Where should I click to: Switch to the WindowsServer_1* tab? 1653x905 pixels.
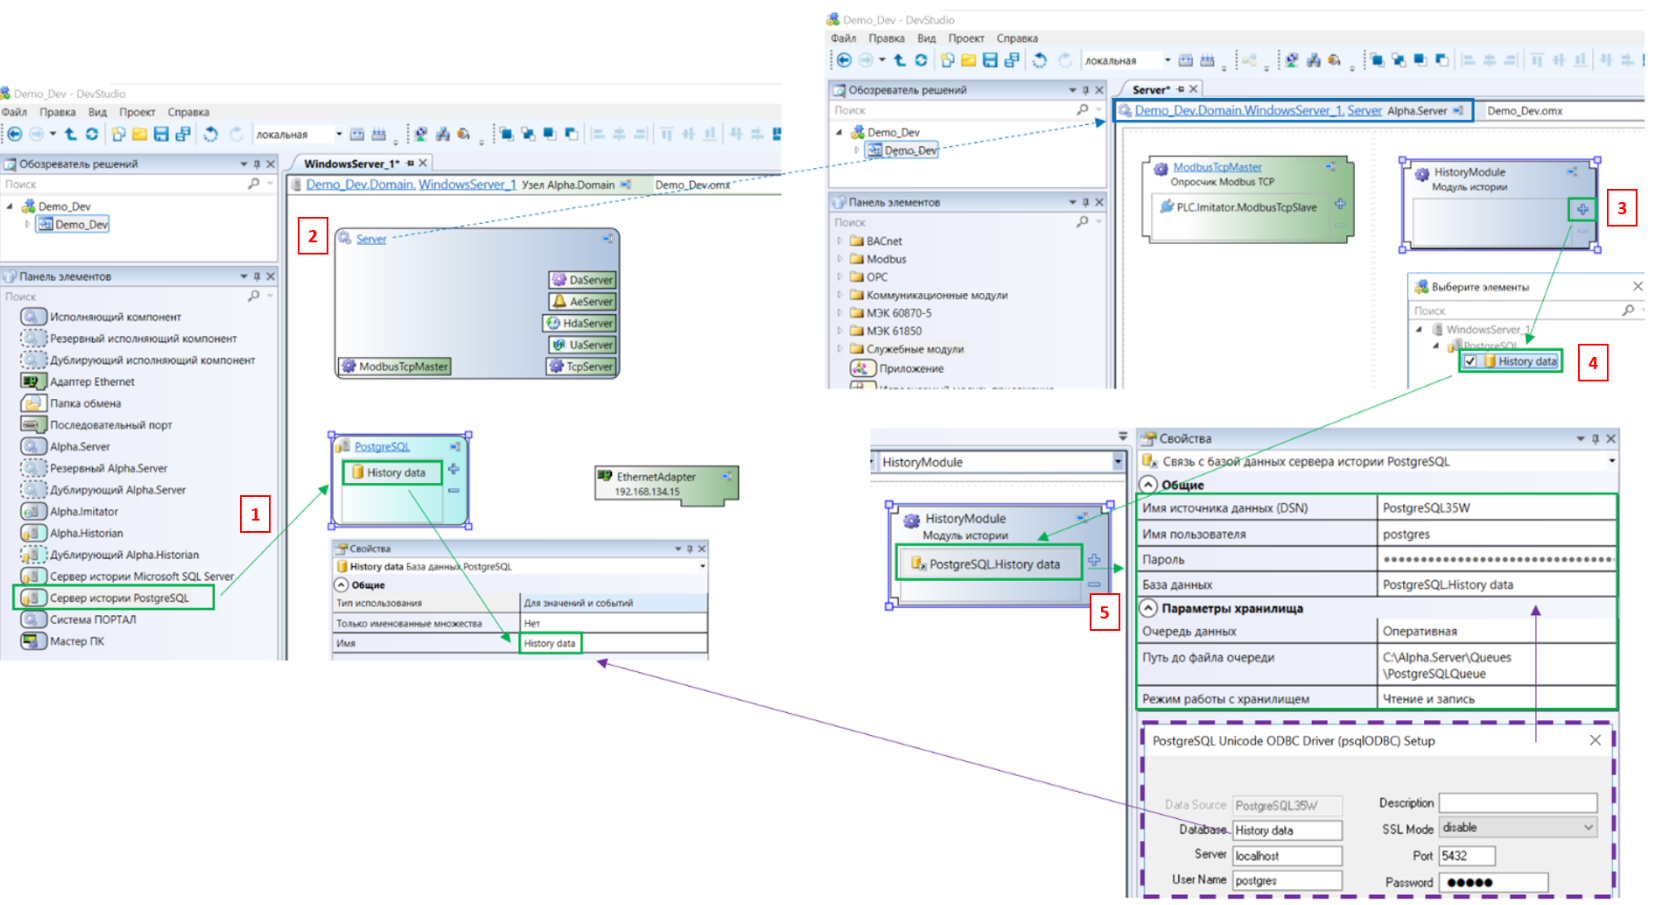352,163
